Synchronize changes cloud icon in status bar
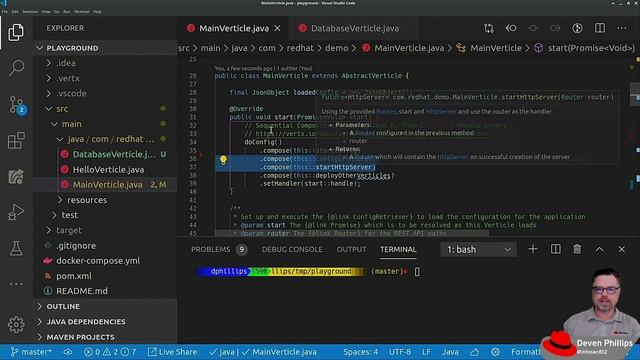Image resolution: width=640 pixels, height=360 pixels. point(68,352)
